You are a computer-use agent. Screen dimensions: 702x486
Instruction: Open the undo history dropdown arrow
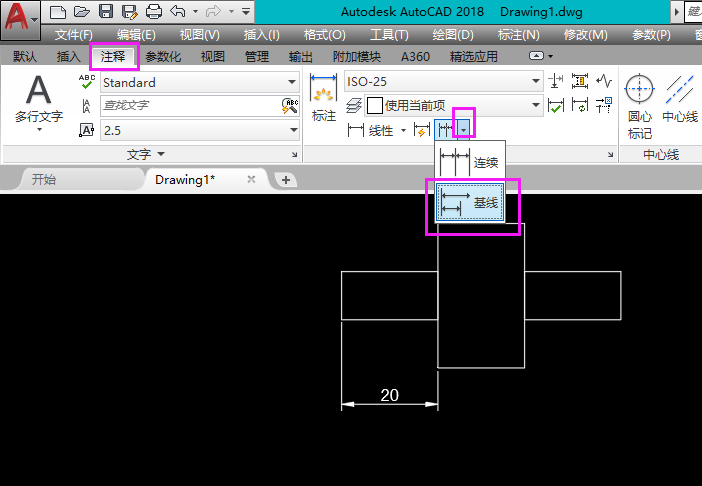196,12
